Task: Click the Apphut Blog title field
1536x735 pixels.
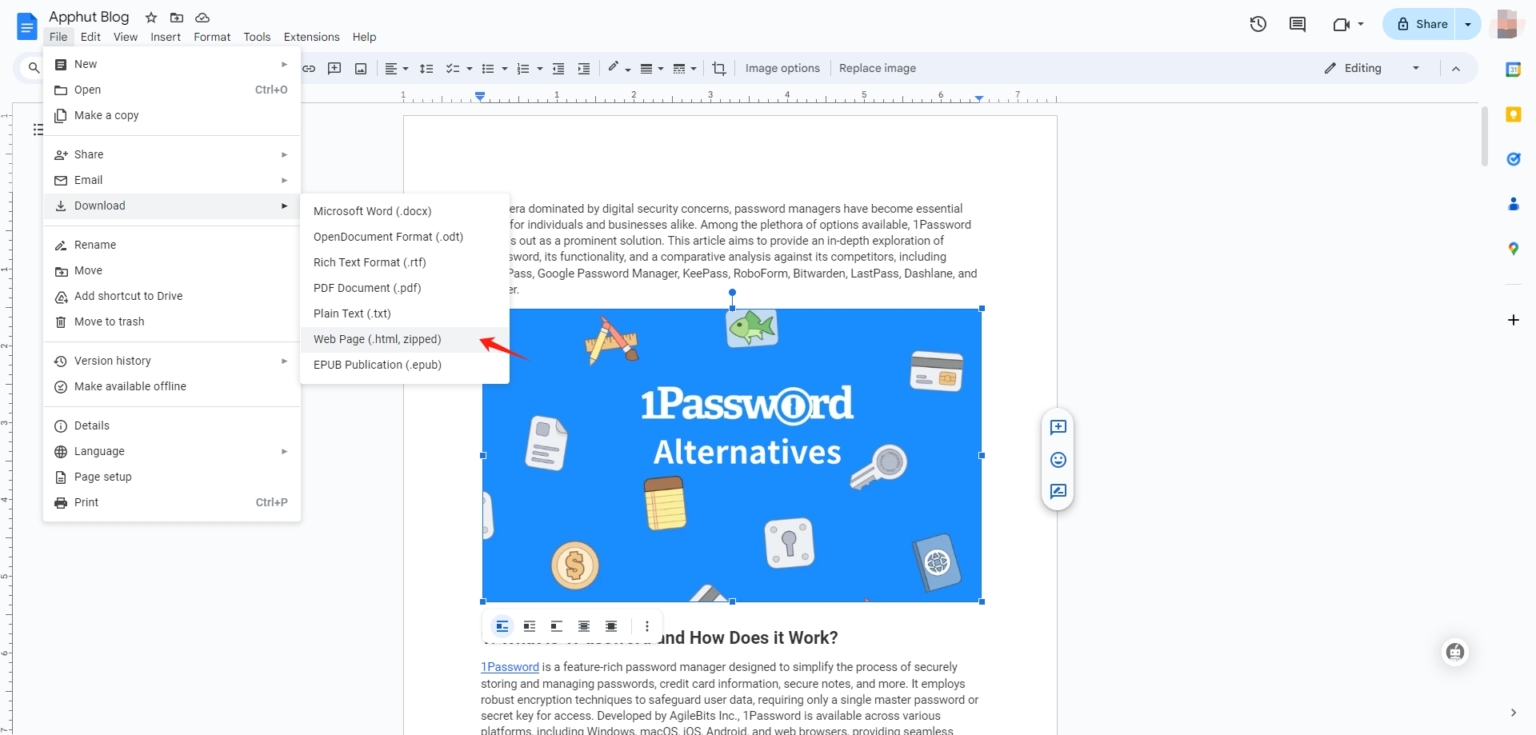Action: pos(88,16)
